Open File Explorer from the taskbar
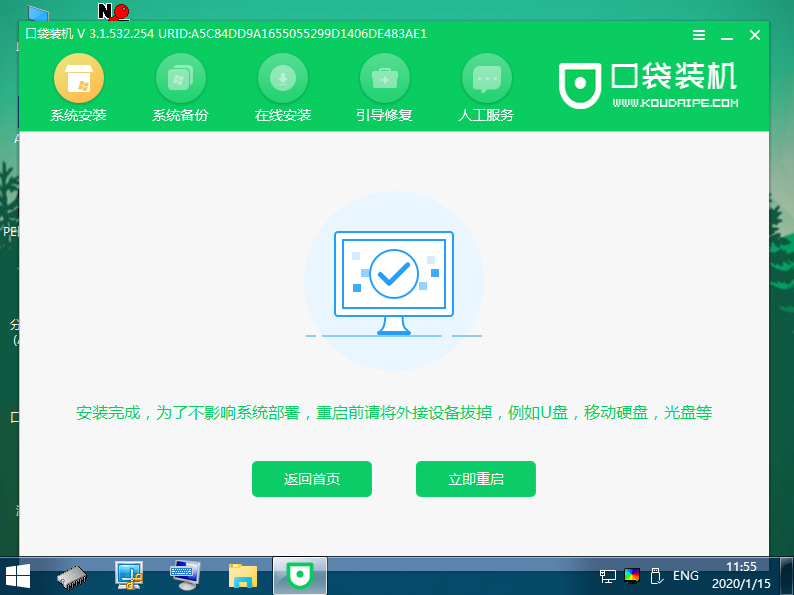Viewport: 794px width, 595px height. 242,575
